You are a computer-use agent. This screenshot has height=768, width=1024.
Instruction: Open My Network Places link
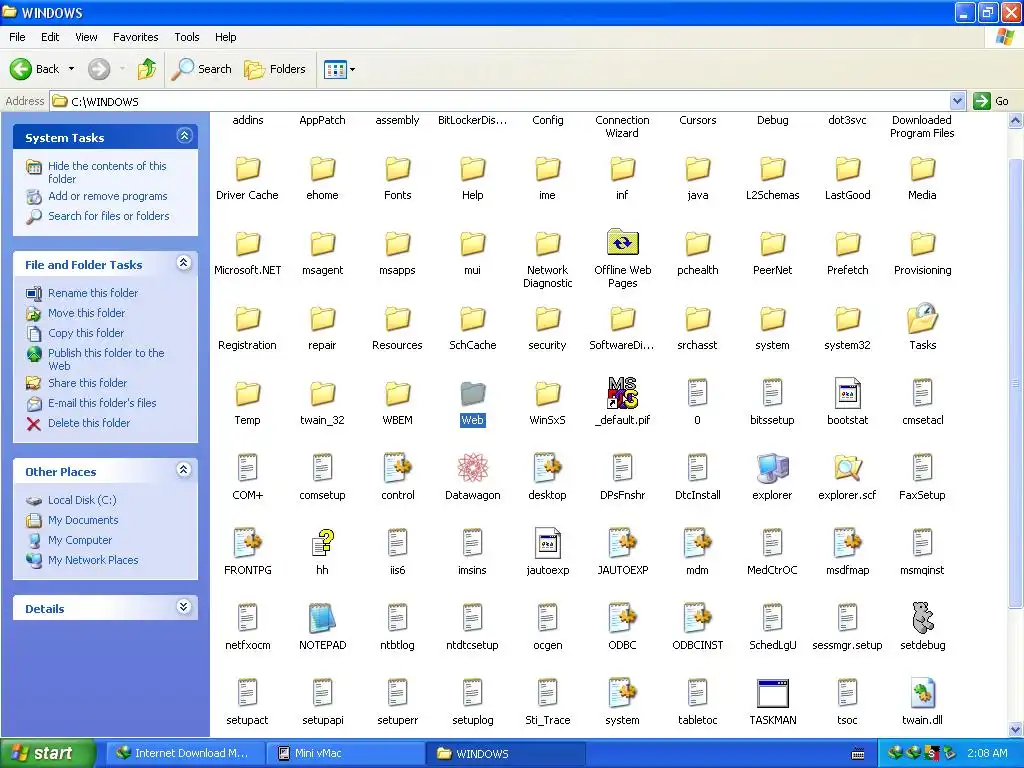click(93, 560)
